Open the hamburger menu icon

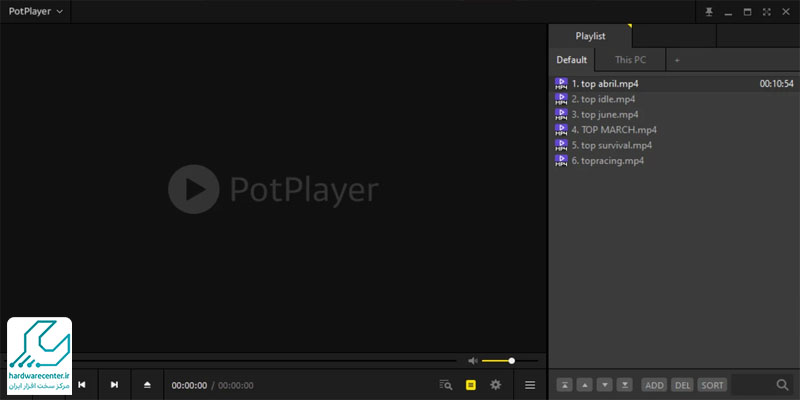pyautogui.click(x=530, y=385)
